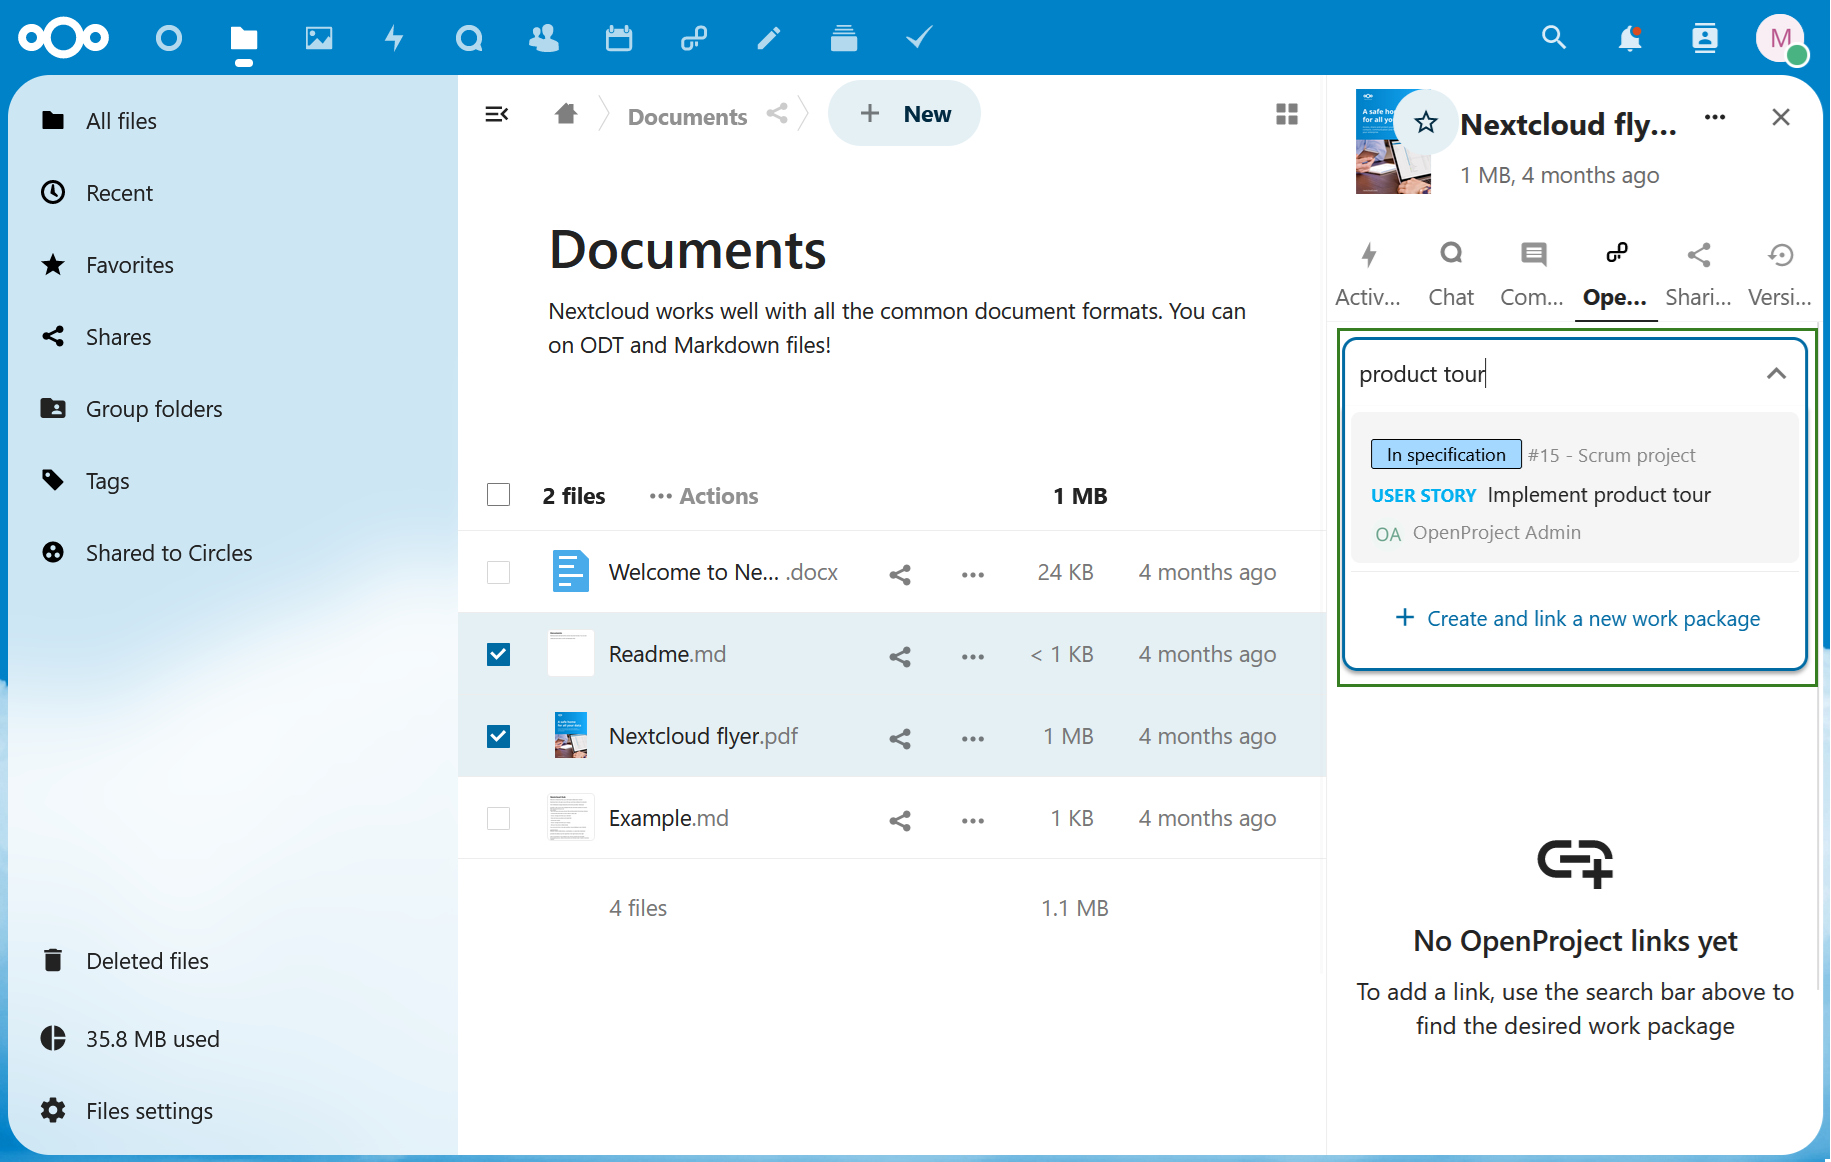Screen dimensions: 1831x1162
Task: Toggle the select-all files checkbox
Action: tap(498, 494)
